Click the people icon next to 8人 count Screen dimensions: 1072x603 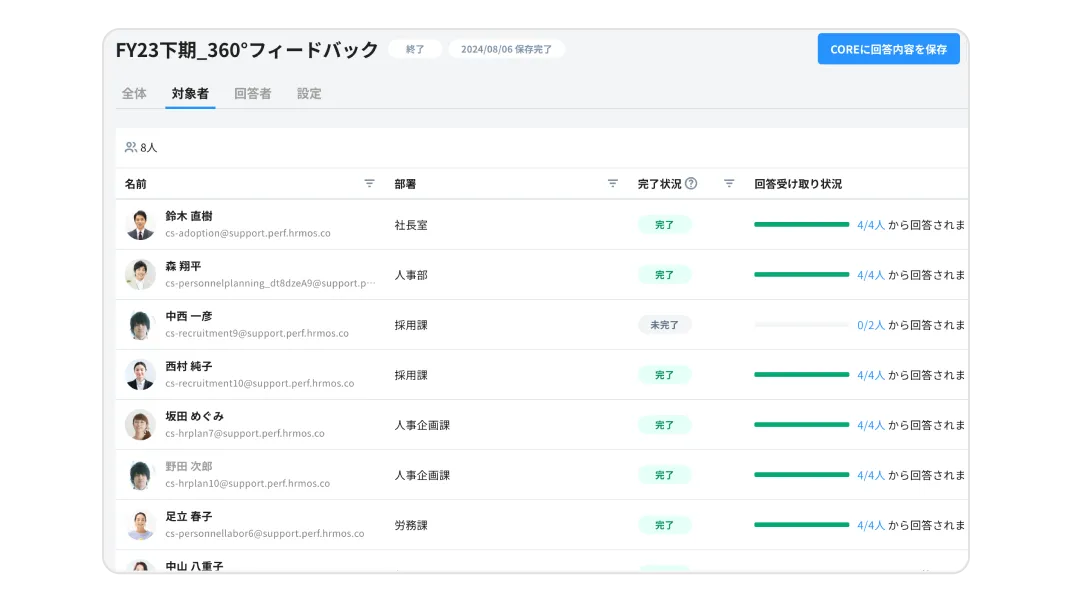tap(131, 146)
